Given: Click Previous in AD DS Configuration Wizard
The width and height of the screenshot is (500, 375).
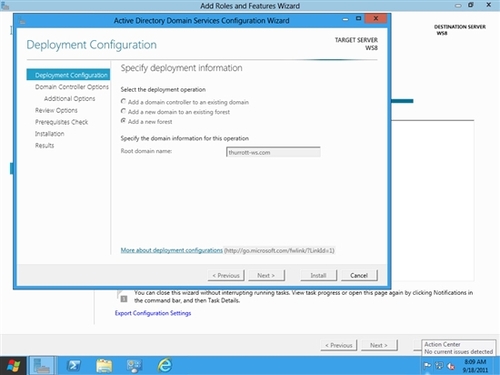Looking at the screenshot, I should pos(226,275).
